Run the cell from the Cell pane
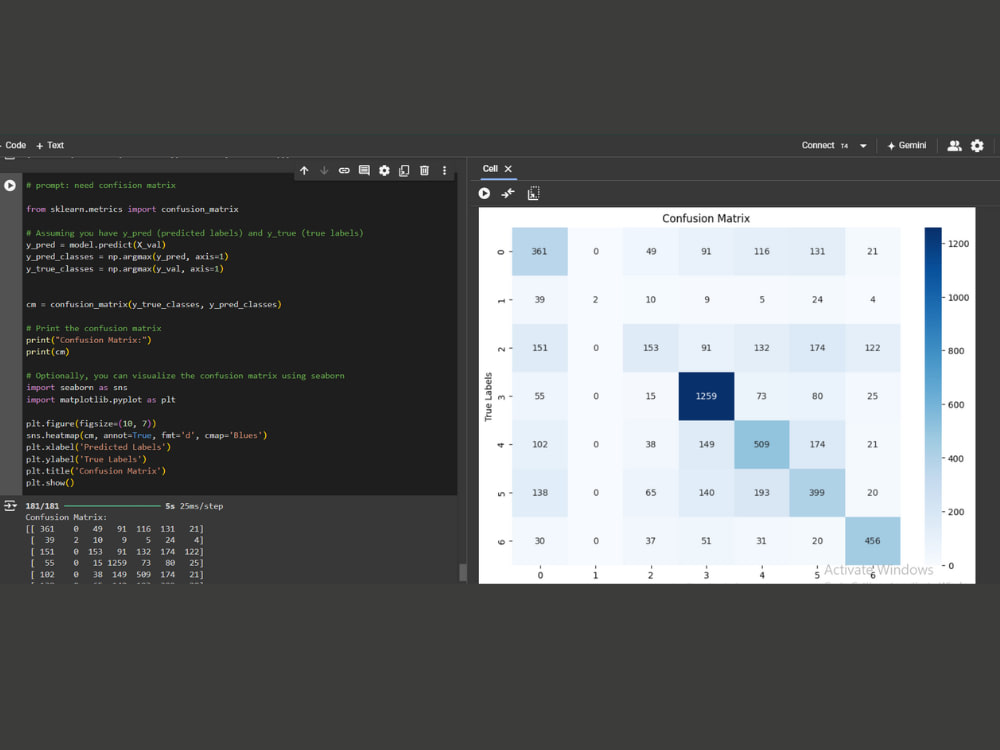This screenshot has width=1000, height=750. click(485, 193)
